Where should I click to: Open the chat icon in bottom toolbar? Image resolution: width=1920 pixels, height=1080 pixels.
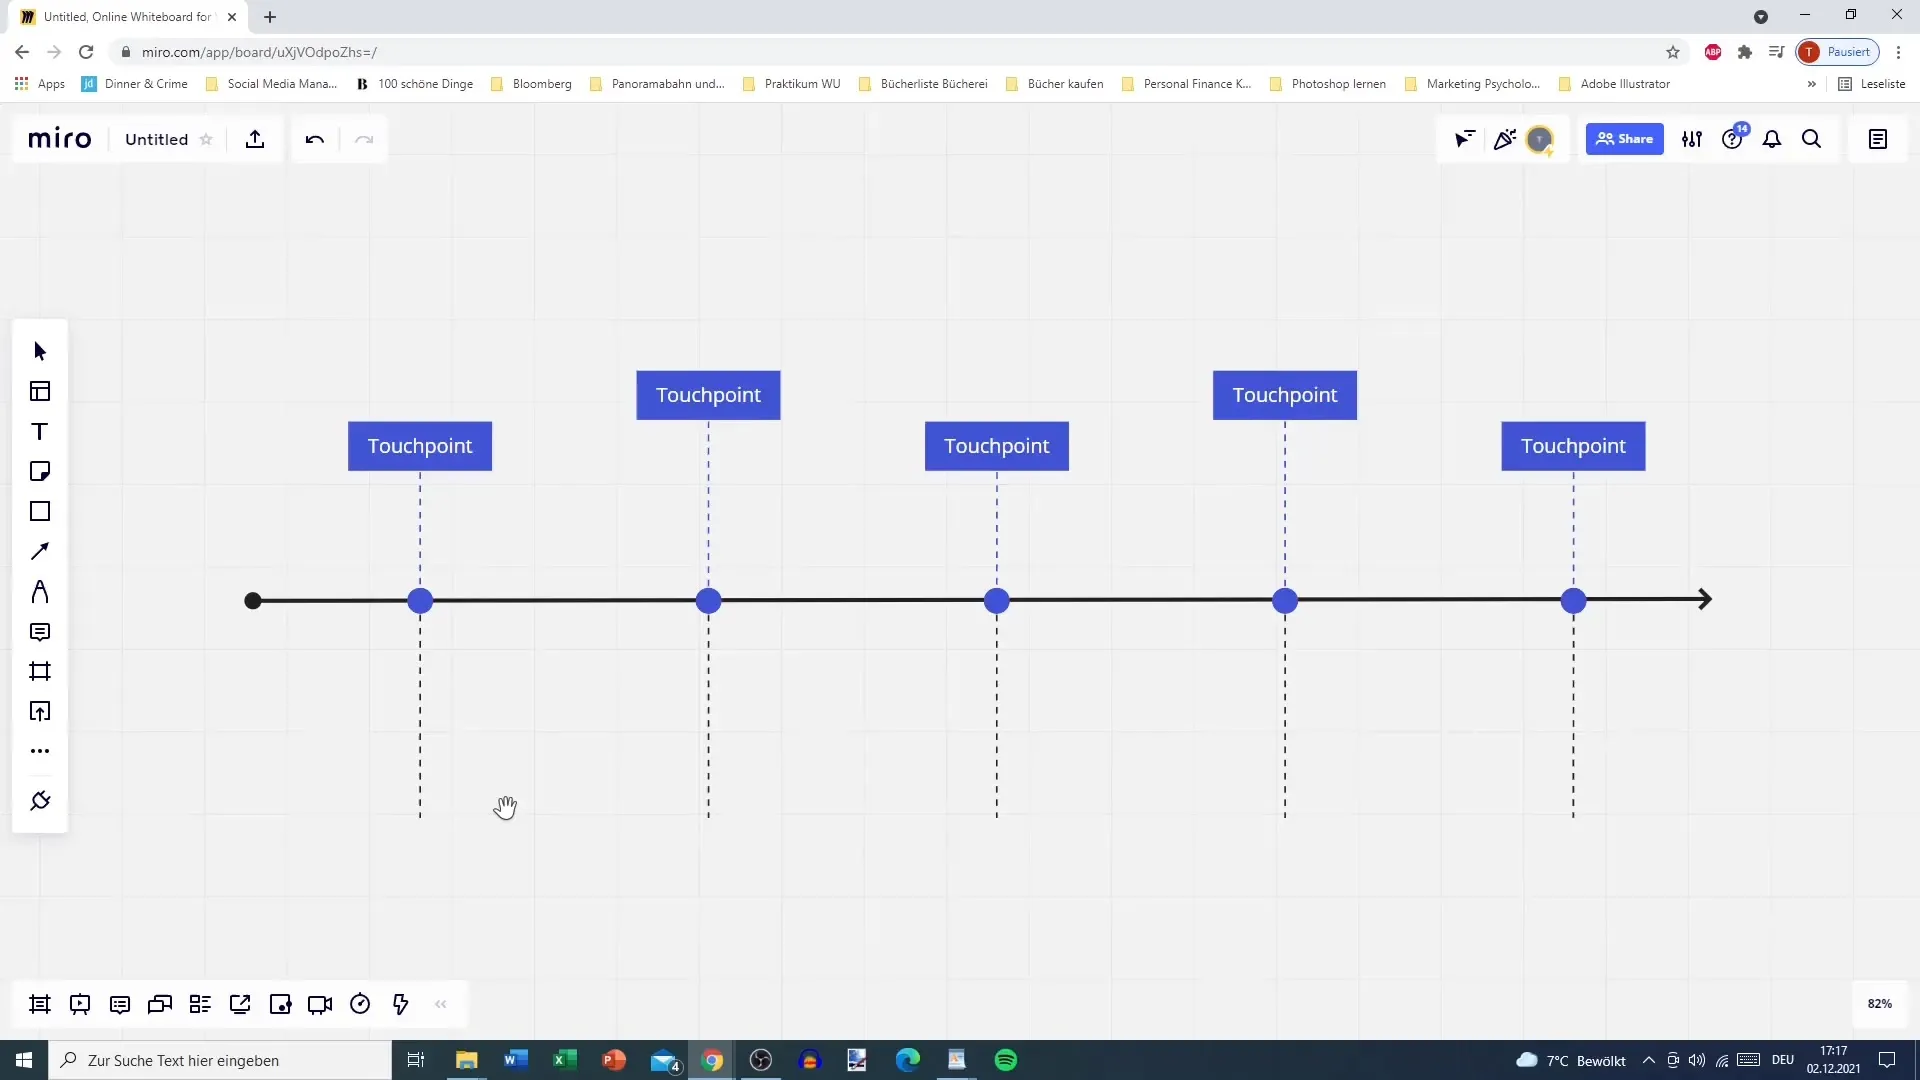click(160, 1004)
